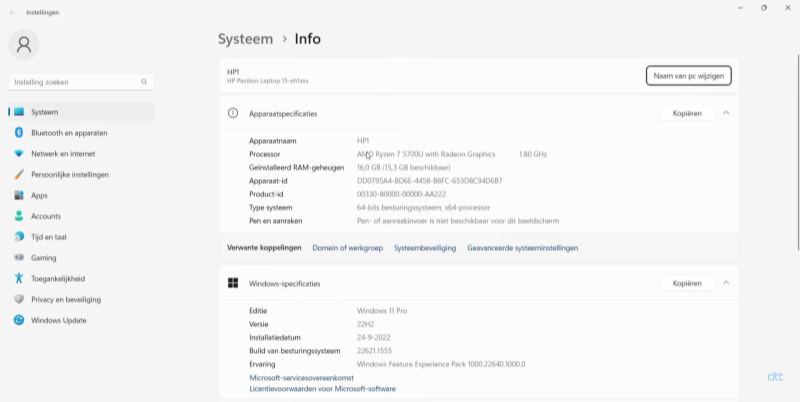
Task: Click the Versie value 22H2
Action: pos(366,324)
